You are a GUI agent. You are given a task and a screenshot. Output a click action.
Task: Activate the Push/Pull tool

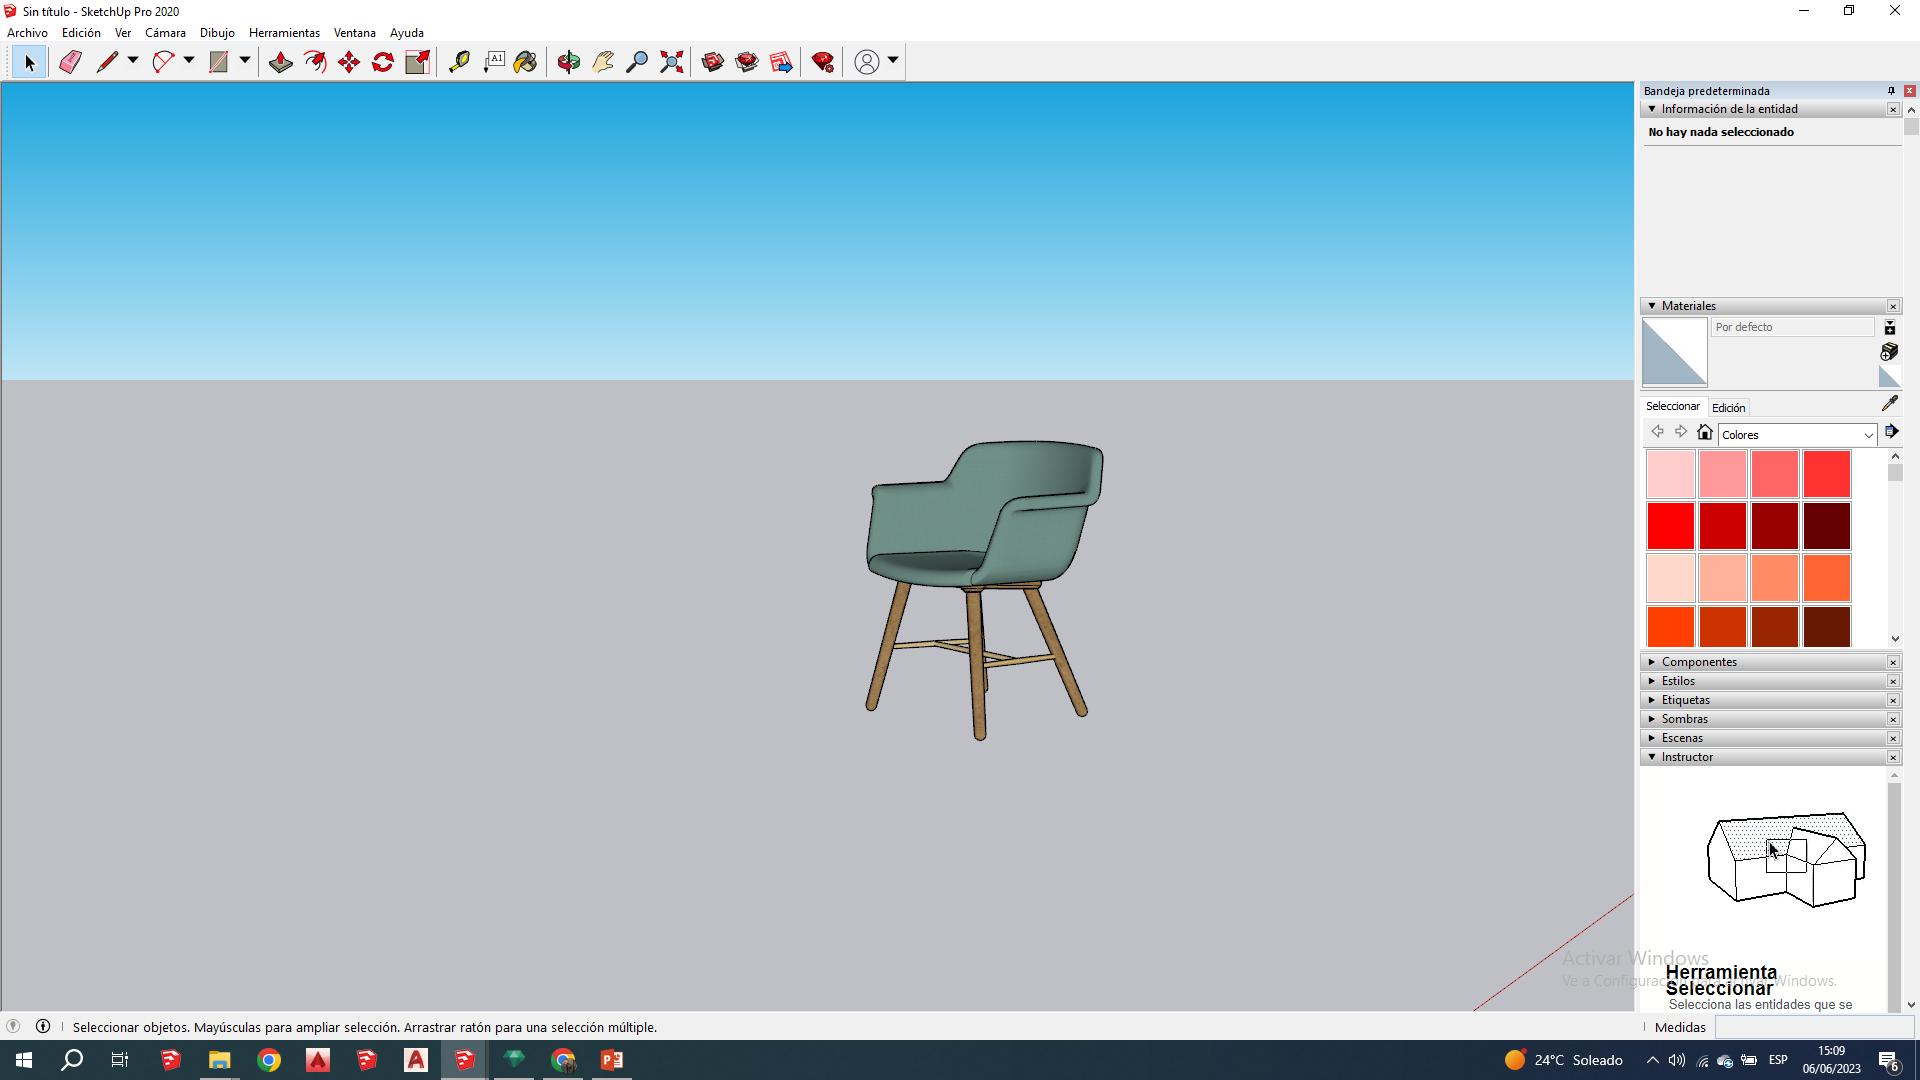point(281,62)
